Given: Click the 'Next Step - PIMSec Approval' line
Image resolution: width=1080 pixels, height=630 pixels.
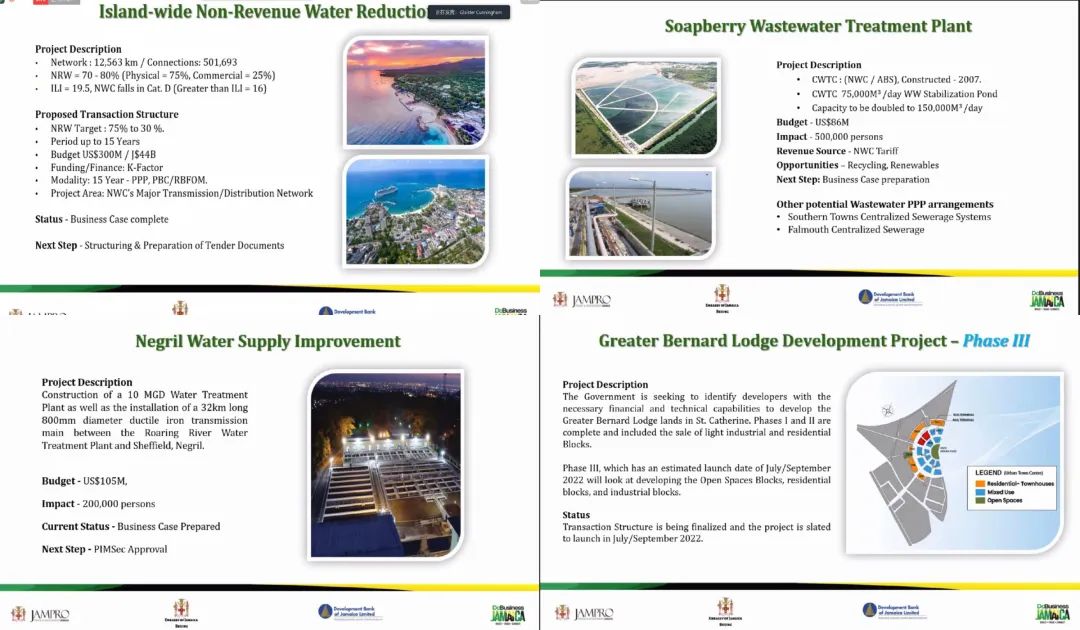Looking at the screenshot, I should pyautogui.click(x=104, y=549).
